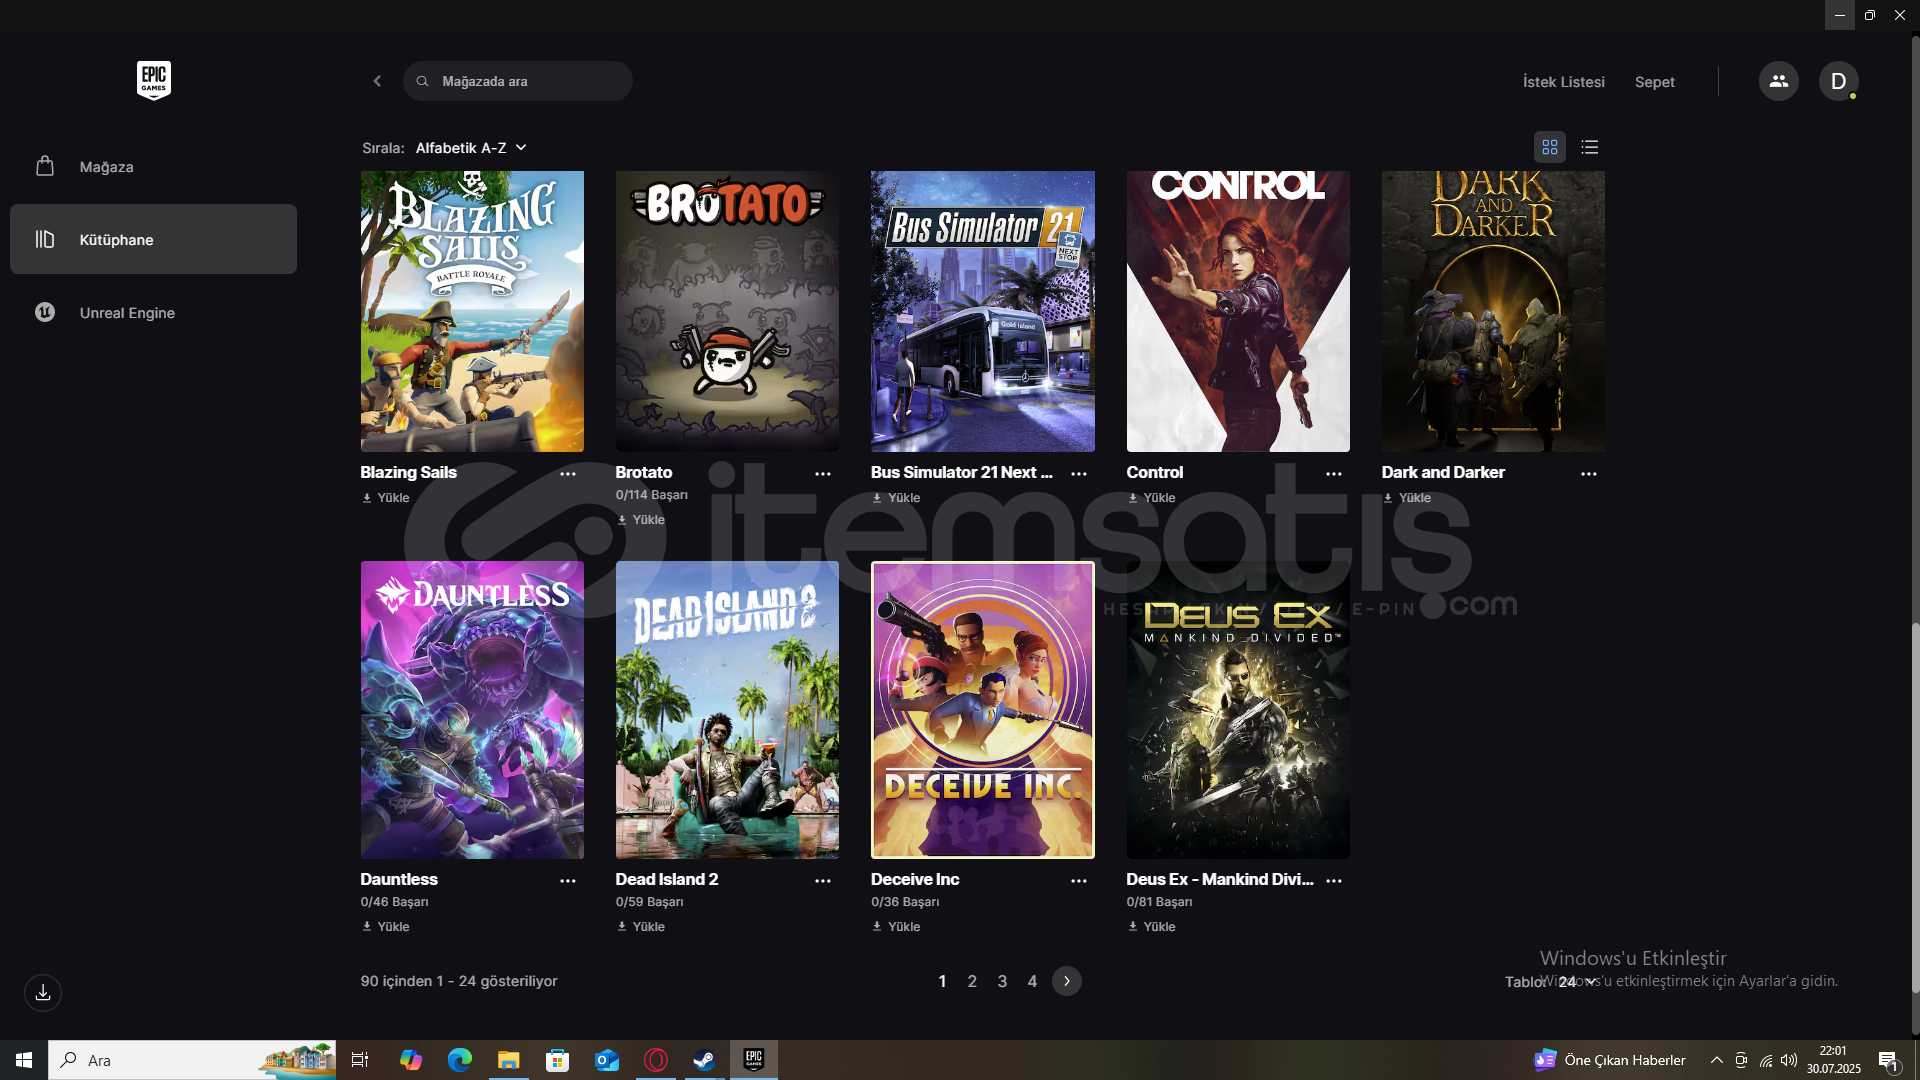Click Yükle under Deceive Inc
The image size is (1920, 1080).
(896, 927)
